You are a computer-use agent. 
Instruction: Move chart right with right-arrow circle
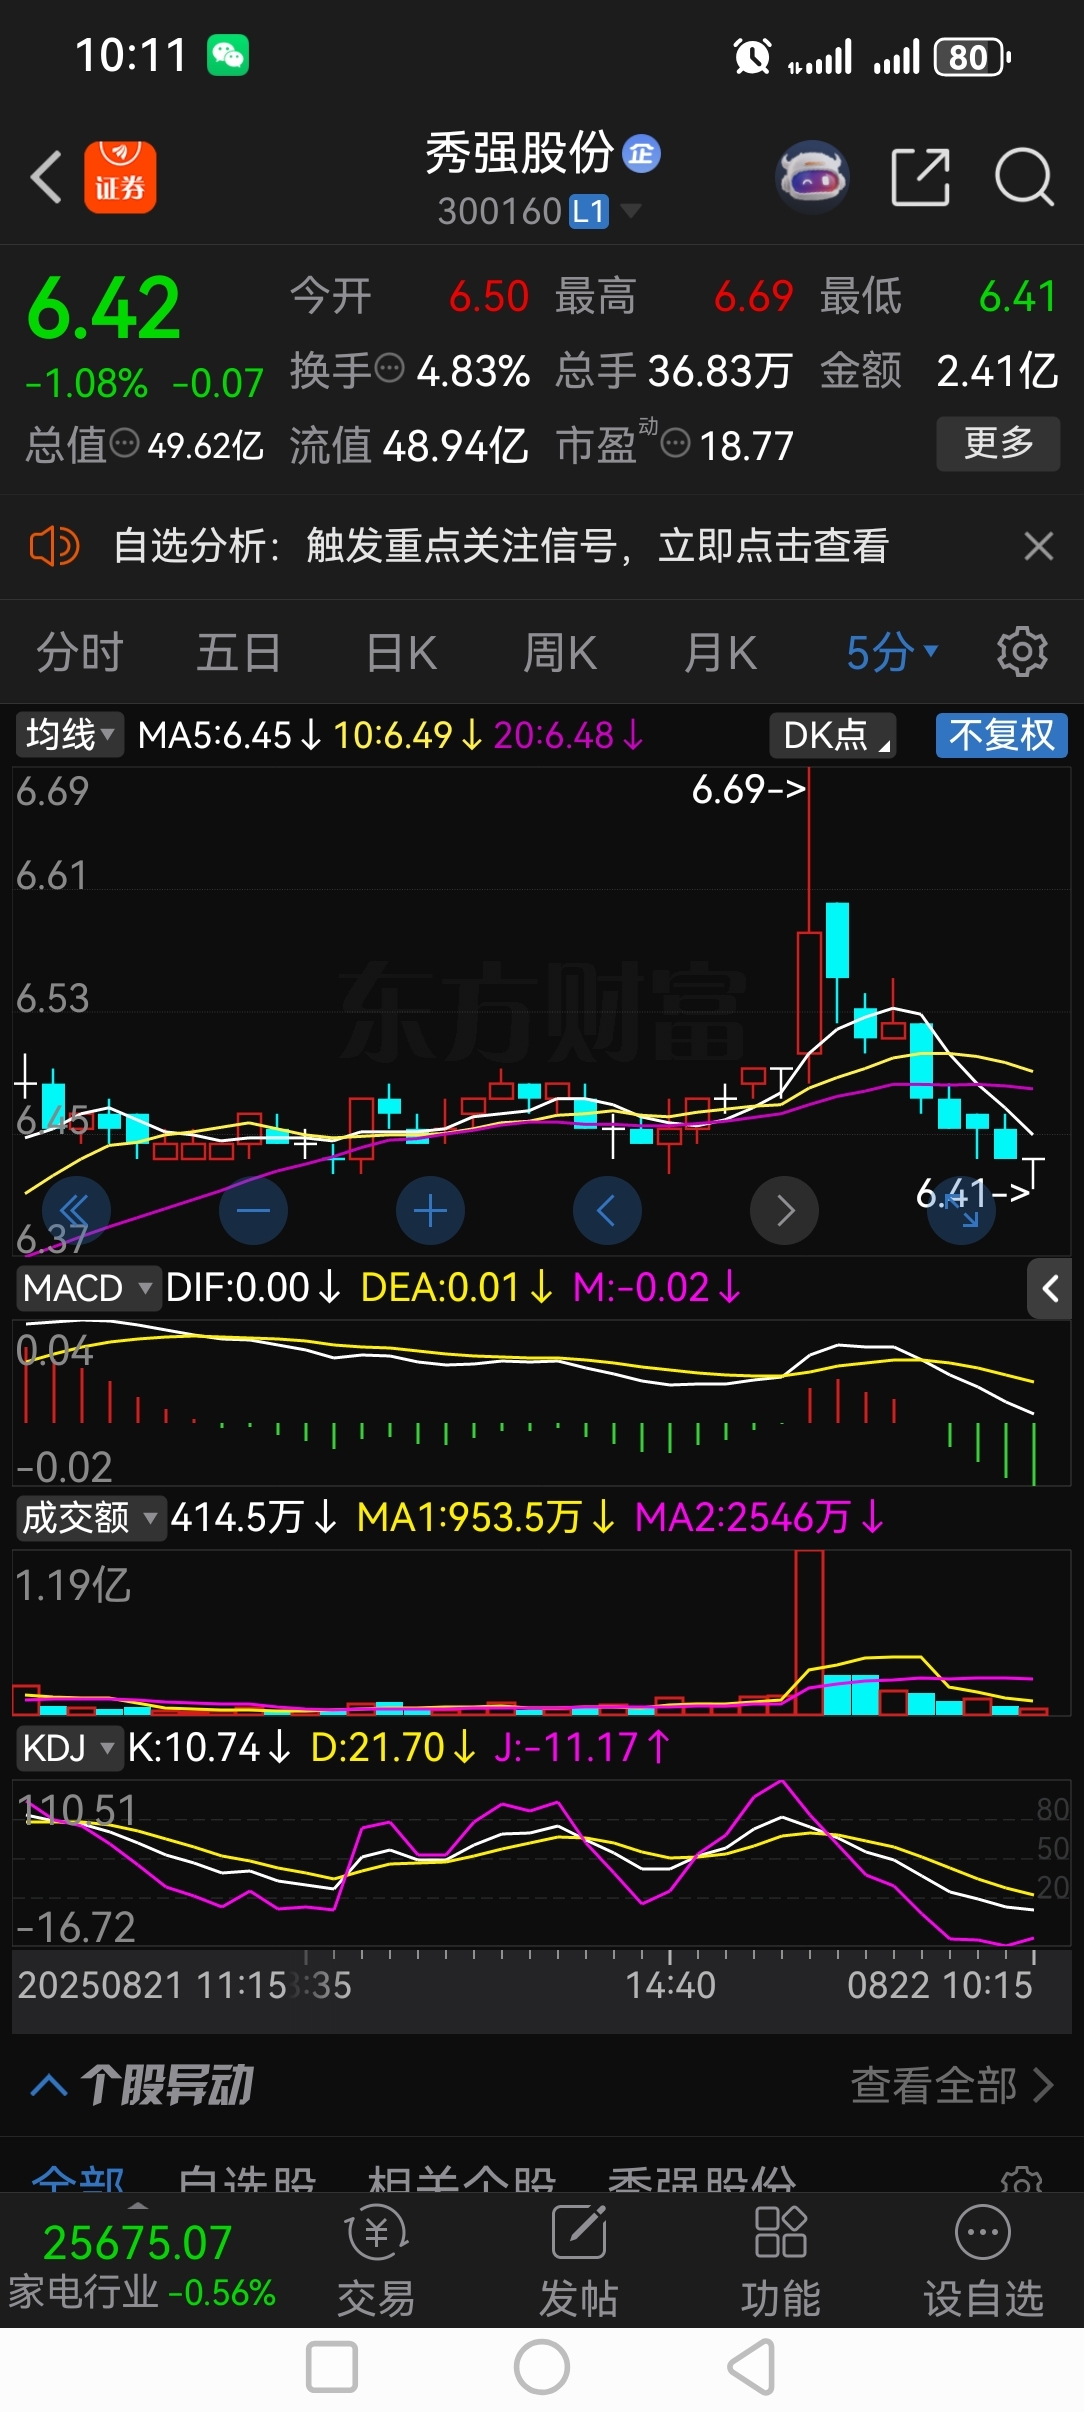784,1211
